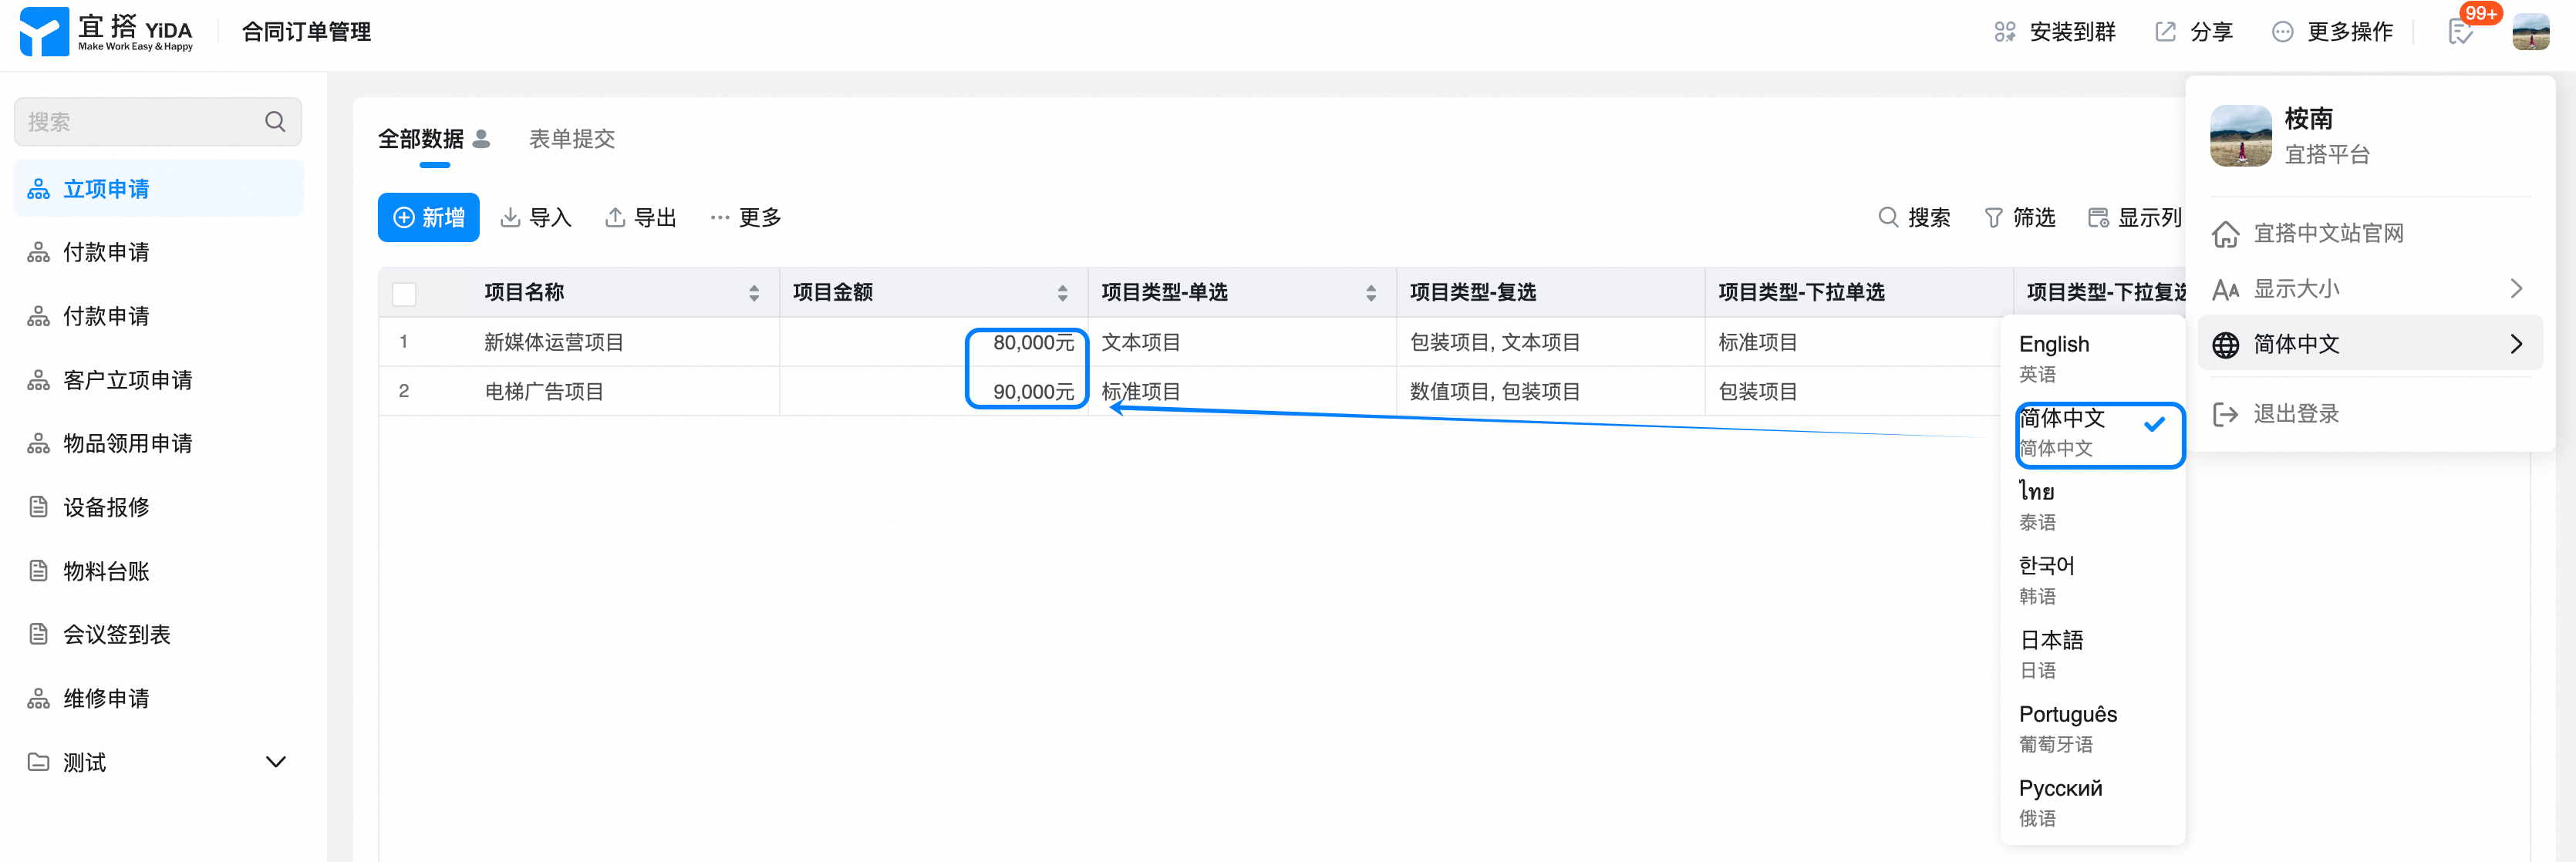Click the search magnifier icon in sidebar
This screenshot has height=862, width=2576.
[x=275, y=122]
